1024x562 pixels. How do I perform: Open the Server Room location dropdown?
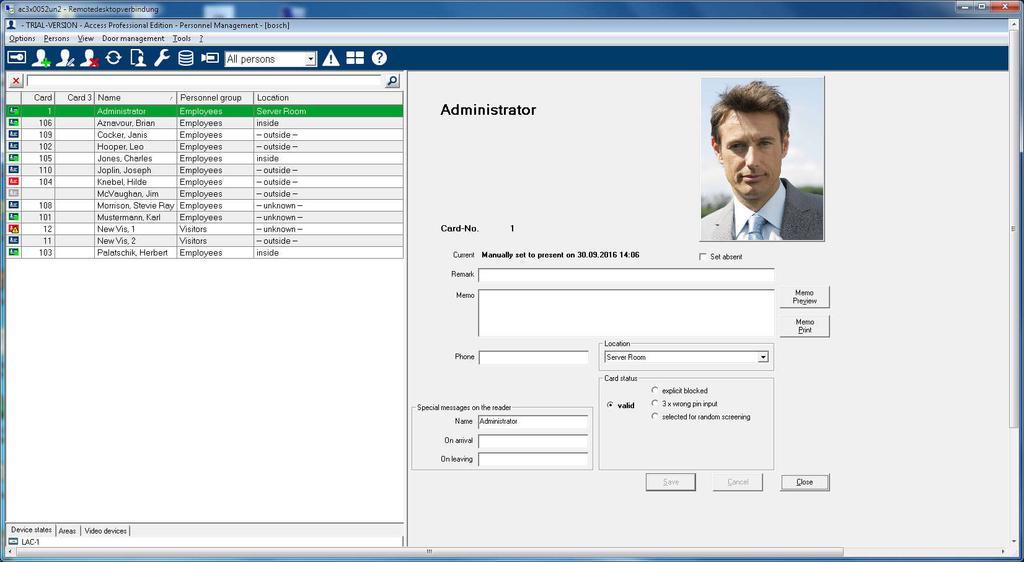[x=762, y=357]
